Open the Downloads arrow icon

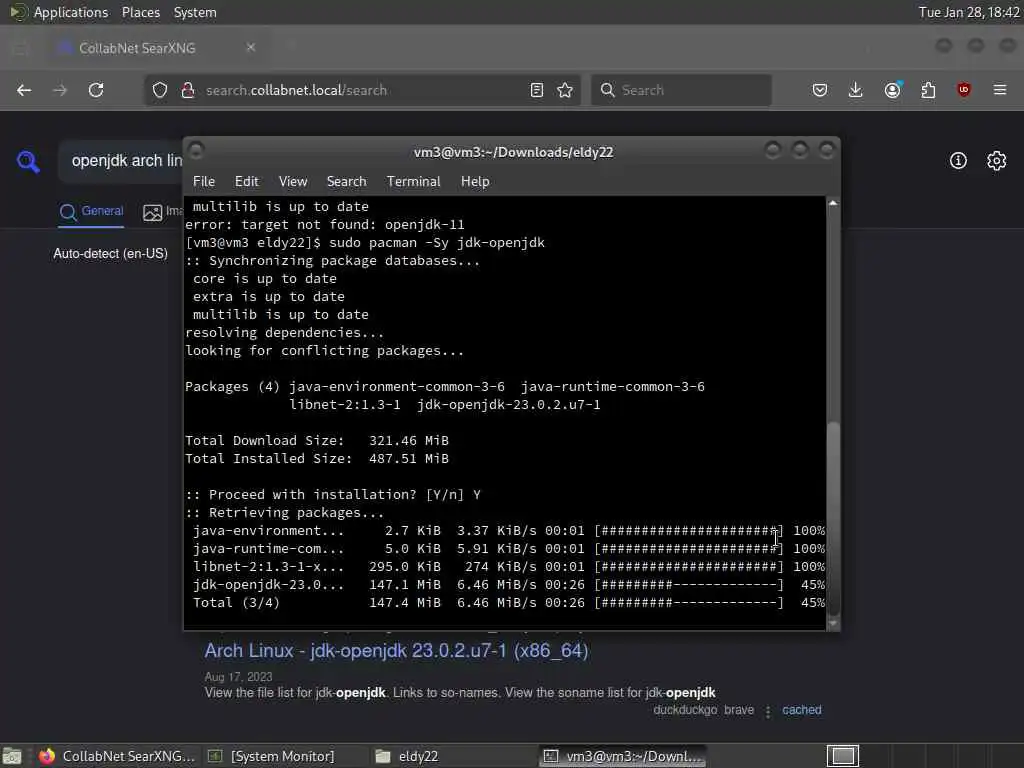click(856, 90)
